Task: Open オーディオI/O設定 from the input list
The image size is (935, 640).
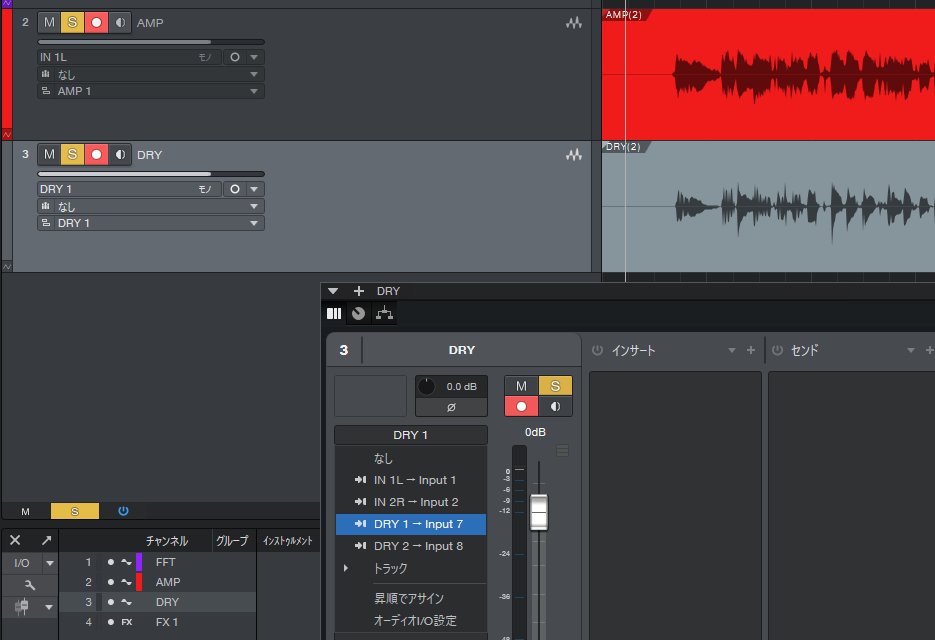Action: 414,620
